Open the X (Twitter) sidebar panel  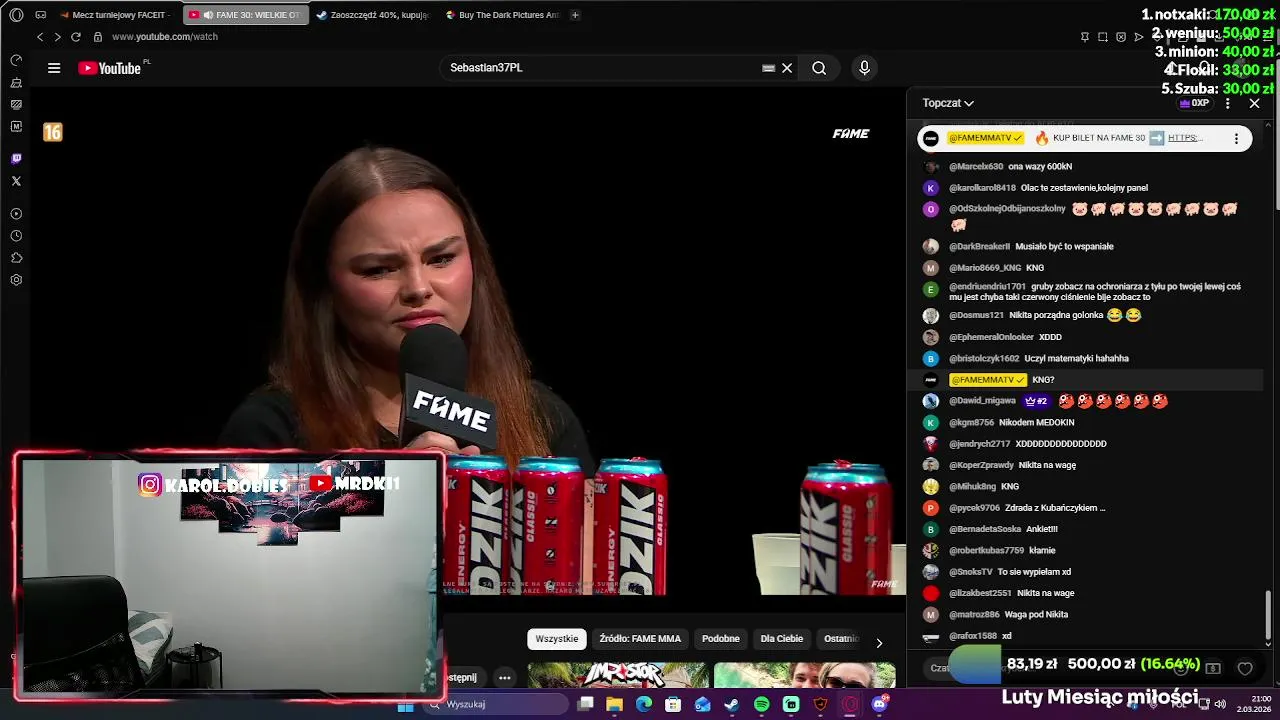pyautogui.click(x=16, y=181)
